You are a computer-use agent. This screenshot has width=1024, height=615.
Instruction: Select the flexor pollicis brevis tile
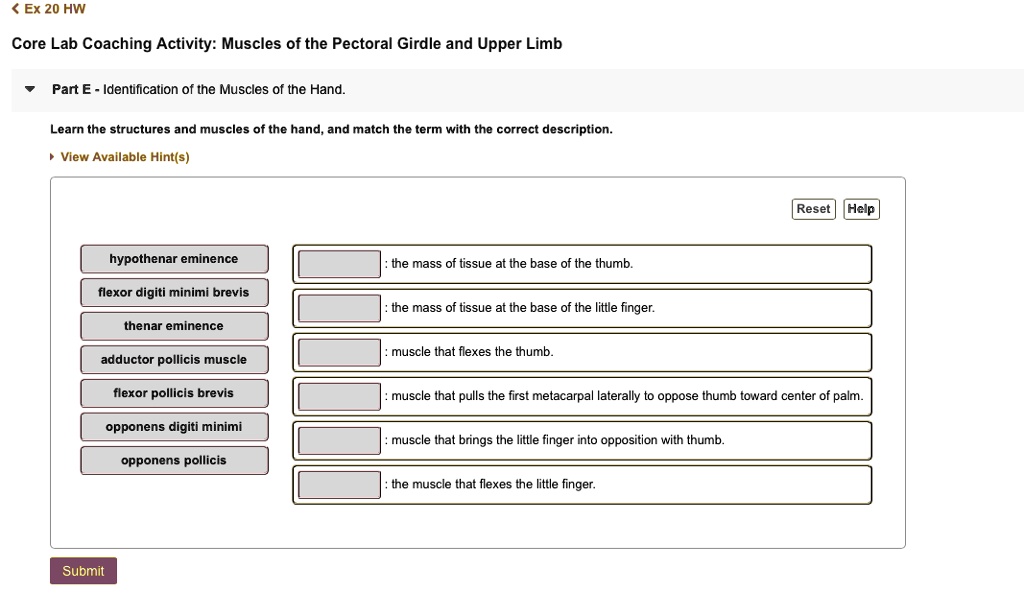(x=174, y=393)
